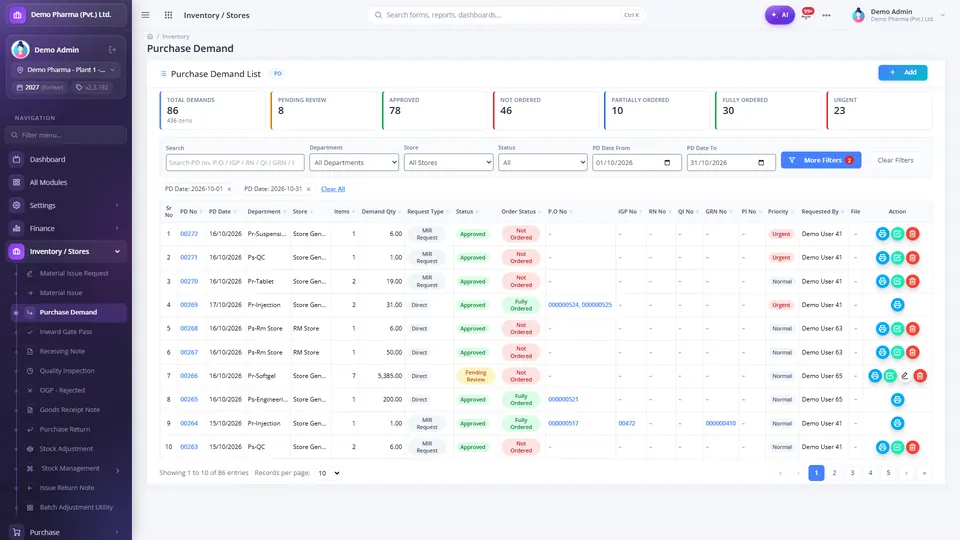Focus the global search bar
Screen dimensions: 960x540
tap(506, 15)
